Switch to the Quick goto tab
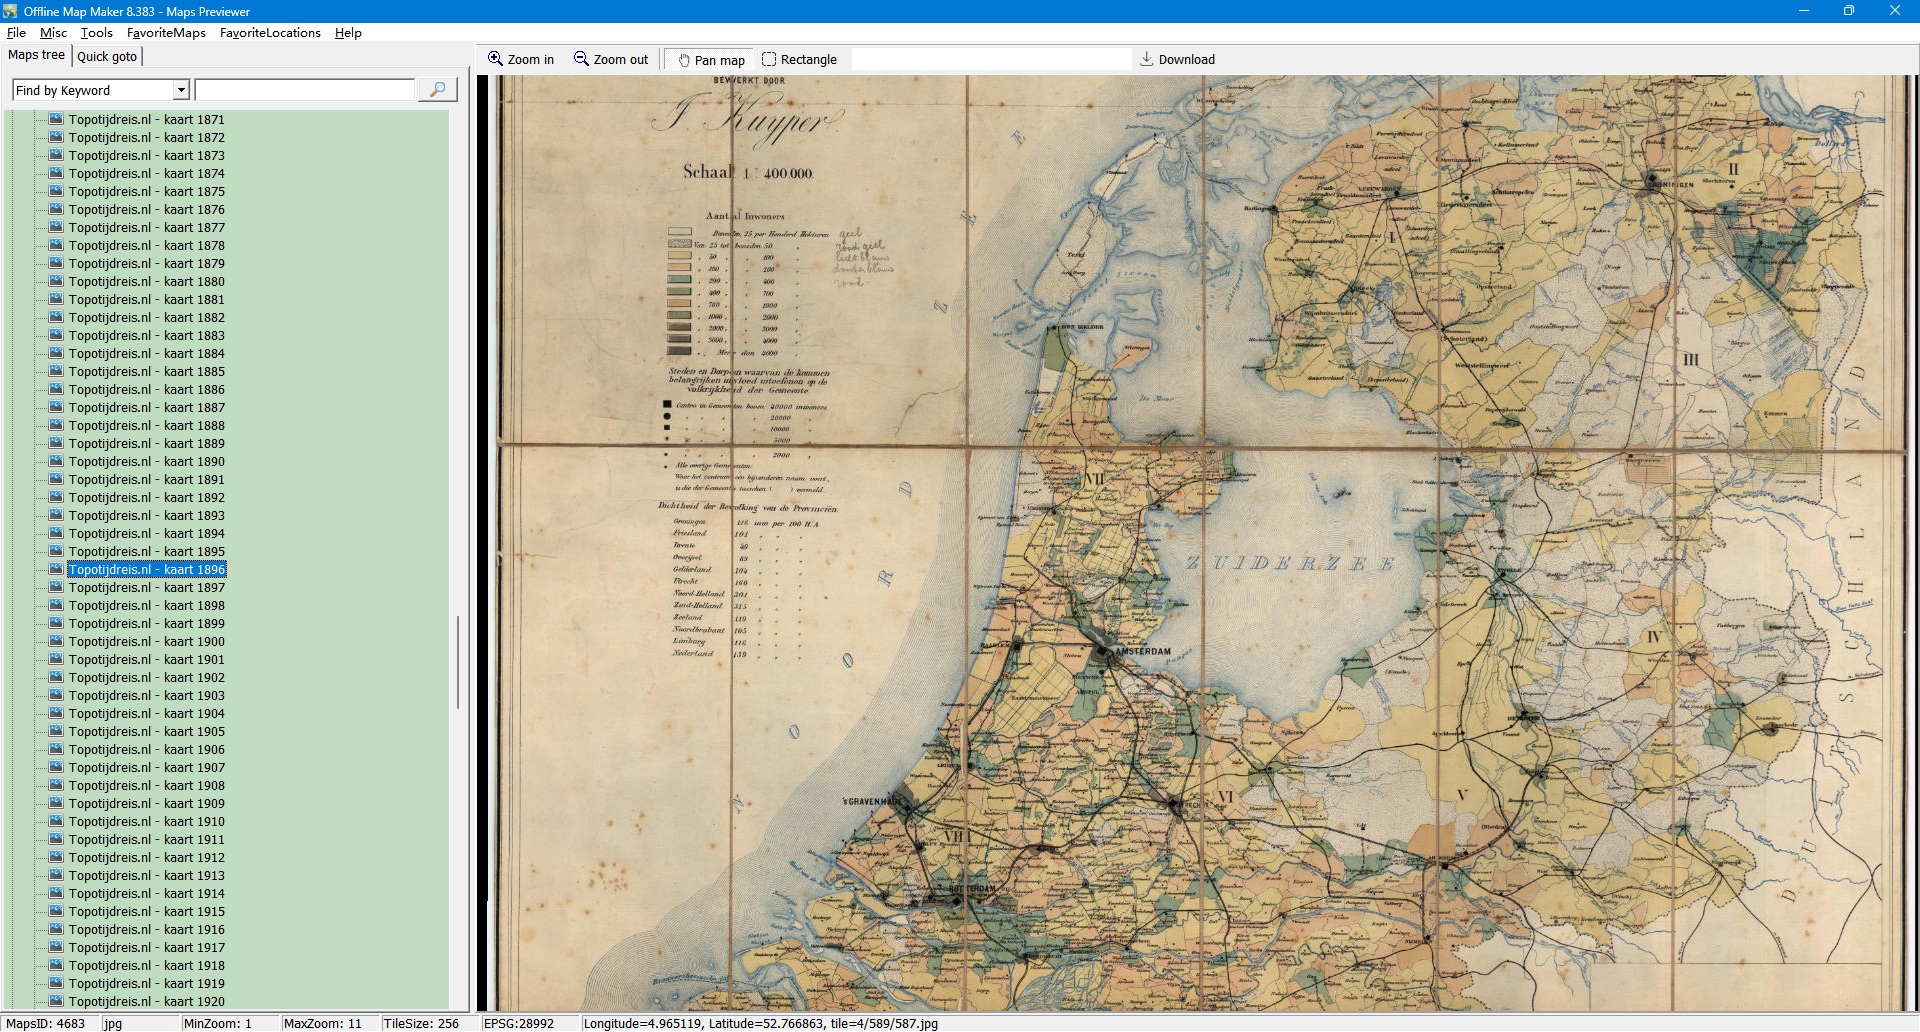Image resolution: width=1920 pixels, height=1032 pixels. pos(107,56)
